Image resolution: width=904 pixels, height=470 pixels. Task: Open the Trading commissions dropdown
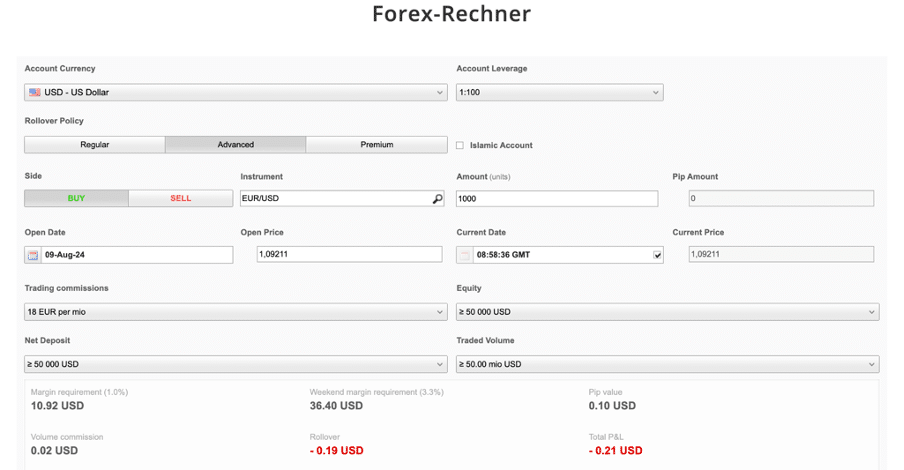click(235, 312)
